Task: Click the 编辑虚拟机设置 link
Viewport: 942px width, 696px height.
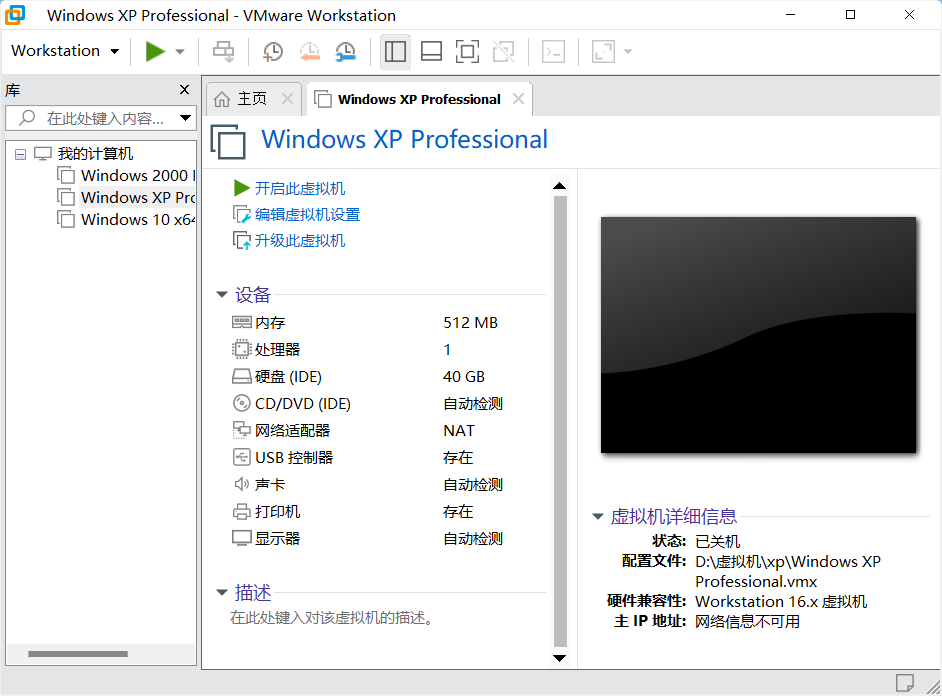Action: click(x=306, y=214)
